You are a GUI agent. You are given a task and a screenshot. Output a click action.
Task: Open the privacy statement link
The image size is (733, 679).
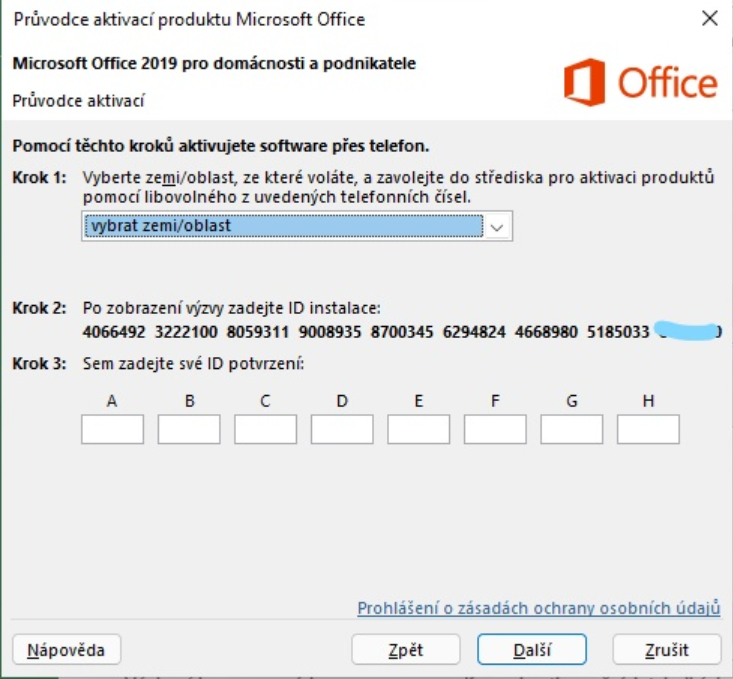tap(539, 608)
